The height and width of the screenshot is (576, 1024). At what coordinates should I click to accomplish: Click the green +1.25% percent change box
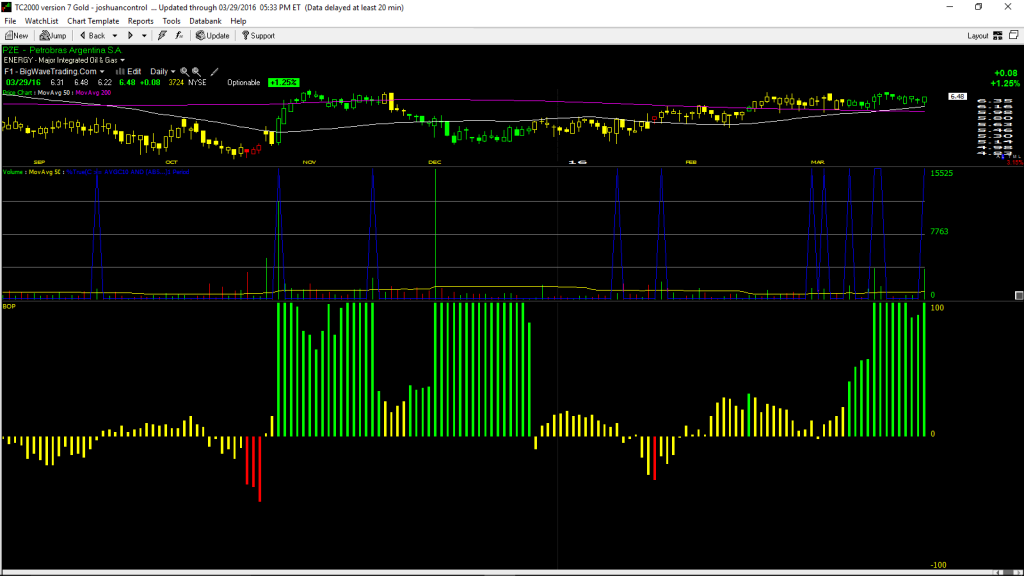click(x=283, y=82)
